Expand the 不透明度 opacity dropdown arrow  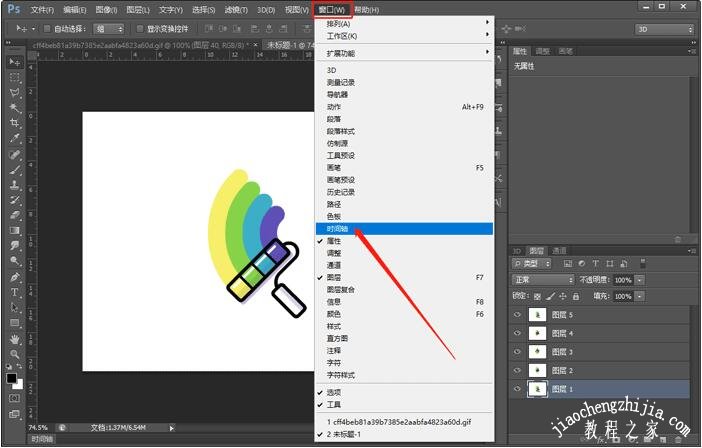tap(640, 280)
